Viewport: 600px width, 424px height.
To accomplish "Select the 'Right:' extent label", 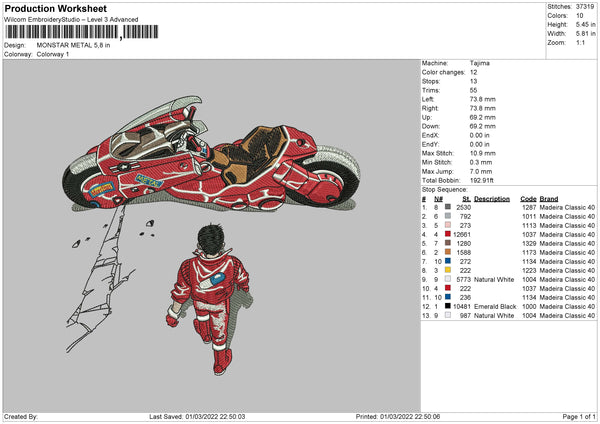I will coord(430,108).
